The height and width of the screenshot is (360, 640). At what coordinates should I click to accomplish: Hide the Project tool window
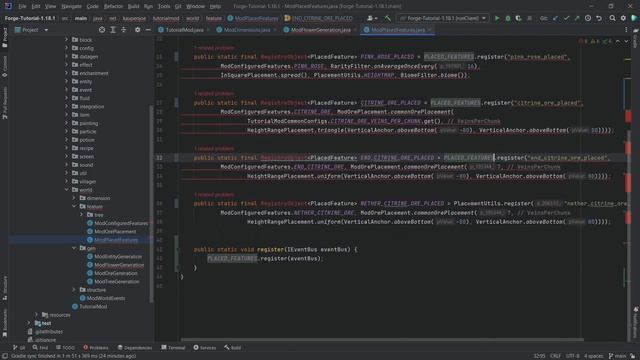(148, 30)
